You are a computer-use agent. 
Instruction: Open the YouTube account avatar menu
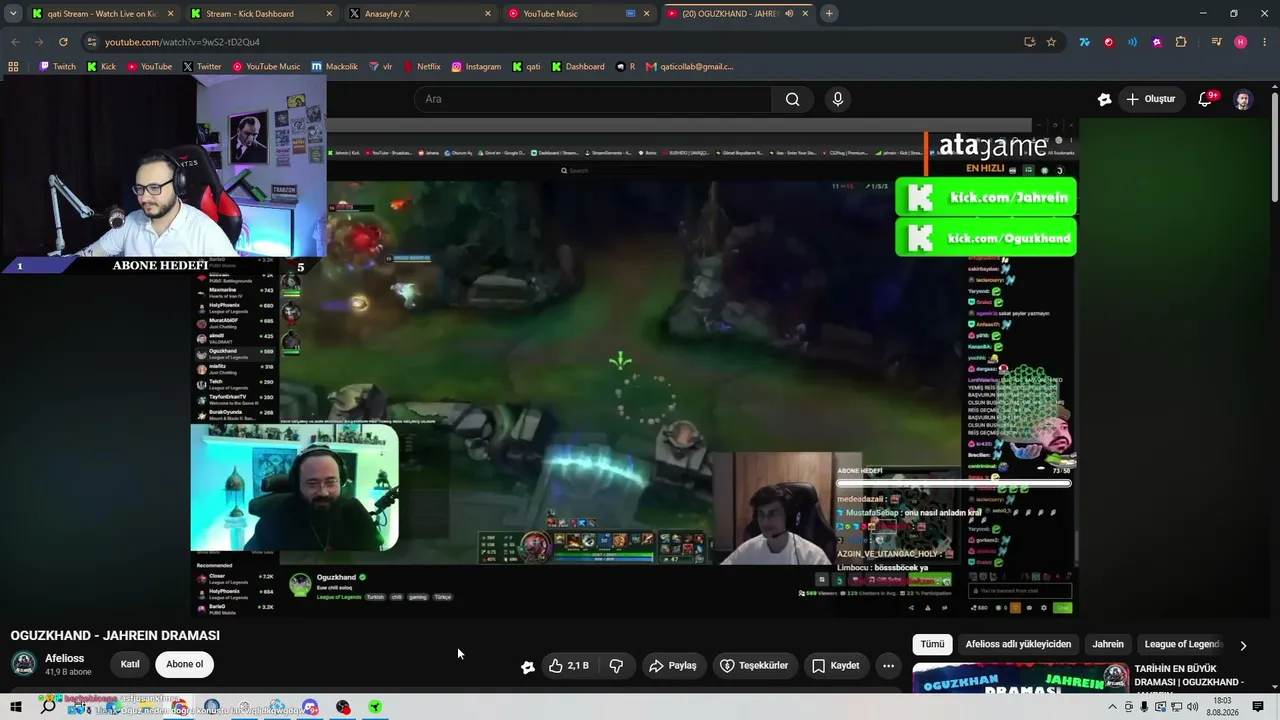(x=1242, y=99)
